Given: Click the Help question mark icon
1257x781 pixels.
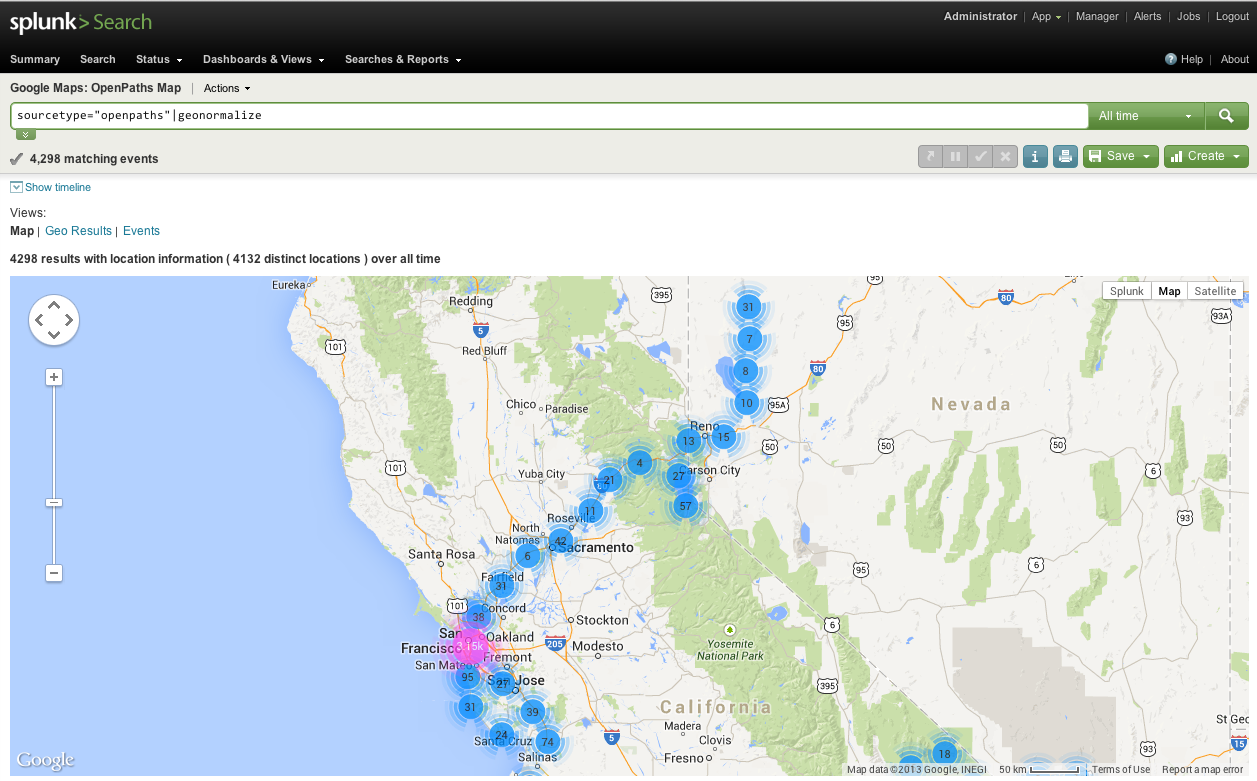Looking at the screenshot, I should point(1170,59).
